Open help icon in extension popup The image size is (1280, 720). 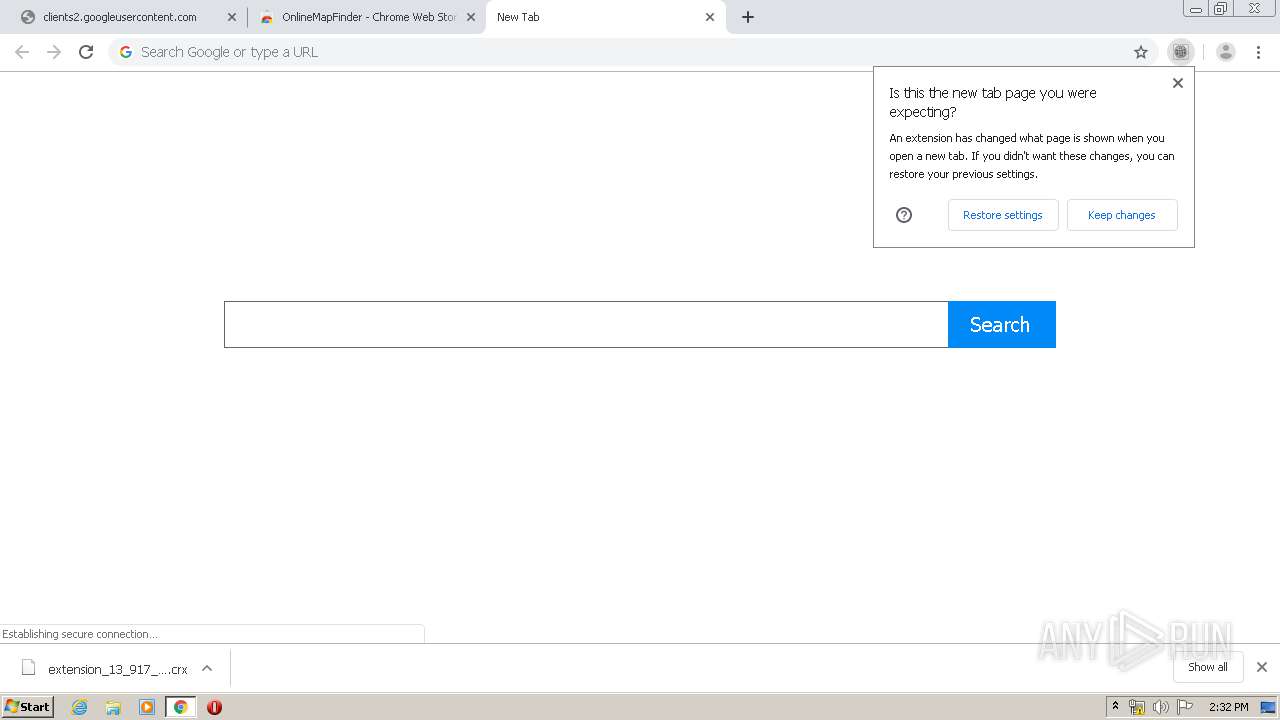click(904, 215)
